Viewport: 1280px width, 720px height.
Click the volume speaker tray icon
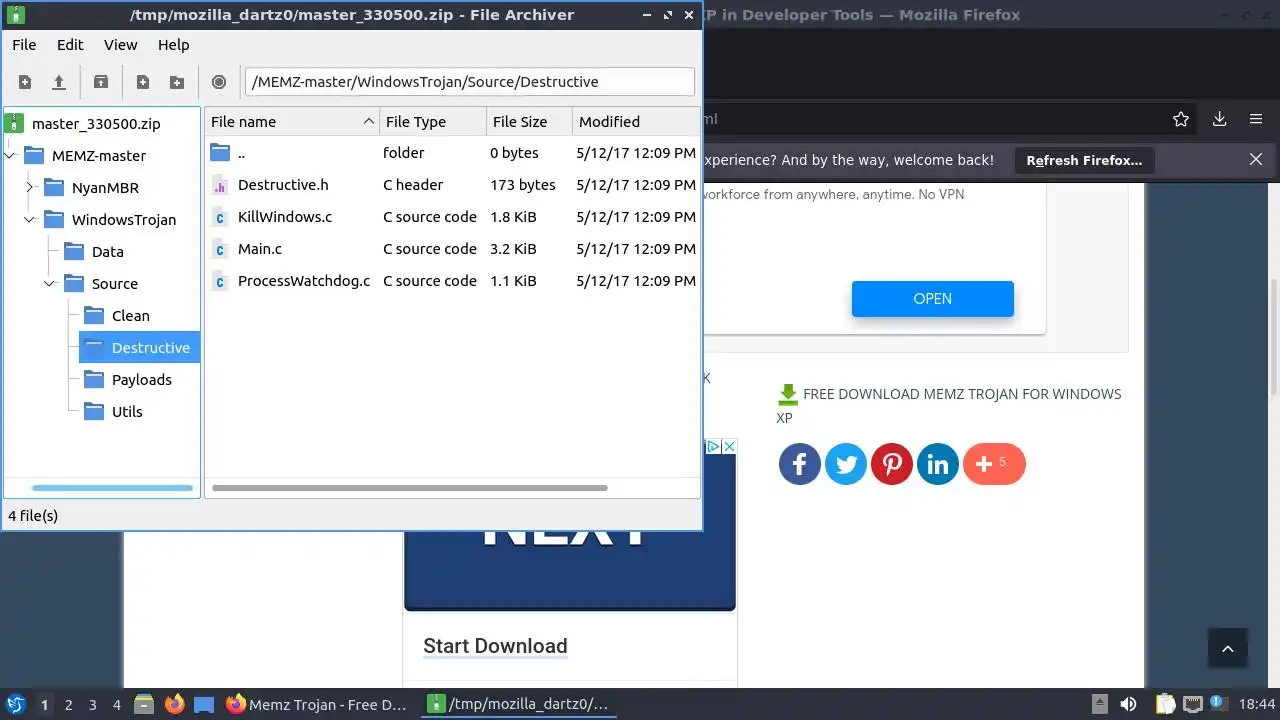point(1128,704)
